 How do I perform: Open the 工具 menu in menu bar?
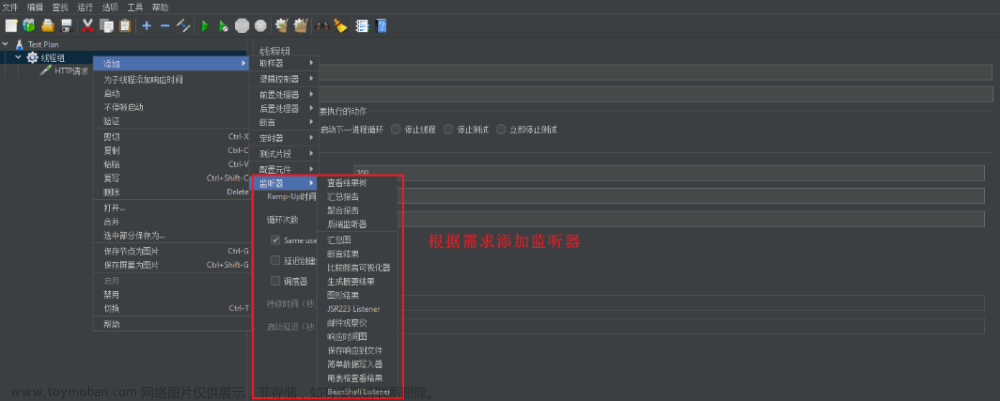pos(135,8)
